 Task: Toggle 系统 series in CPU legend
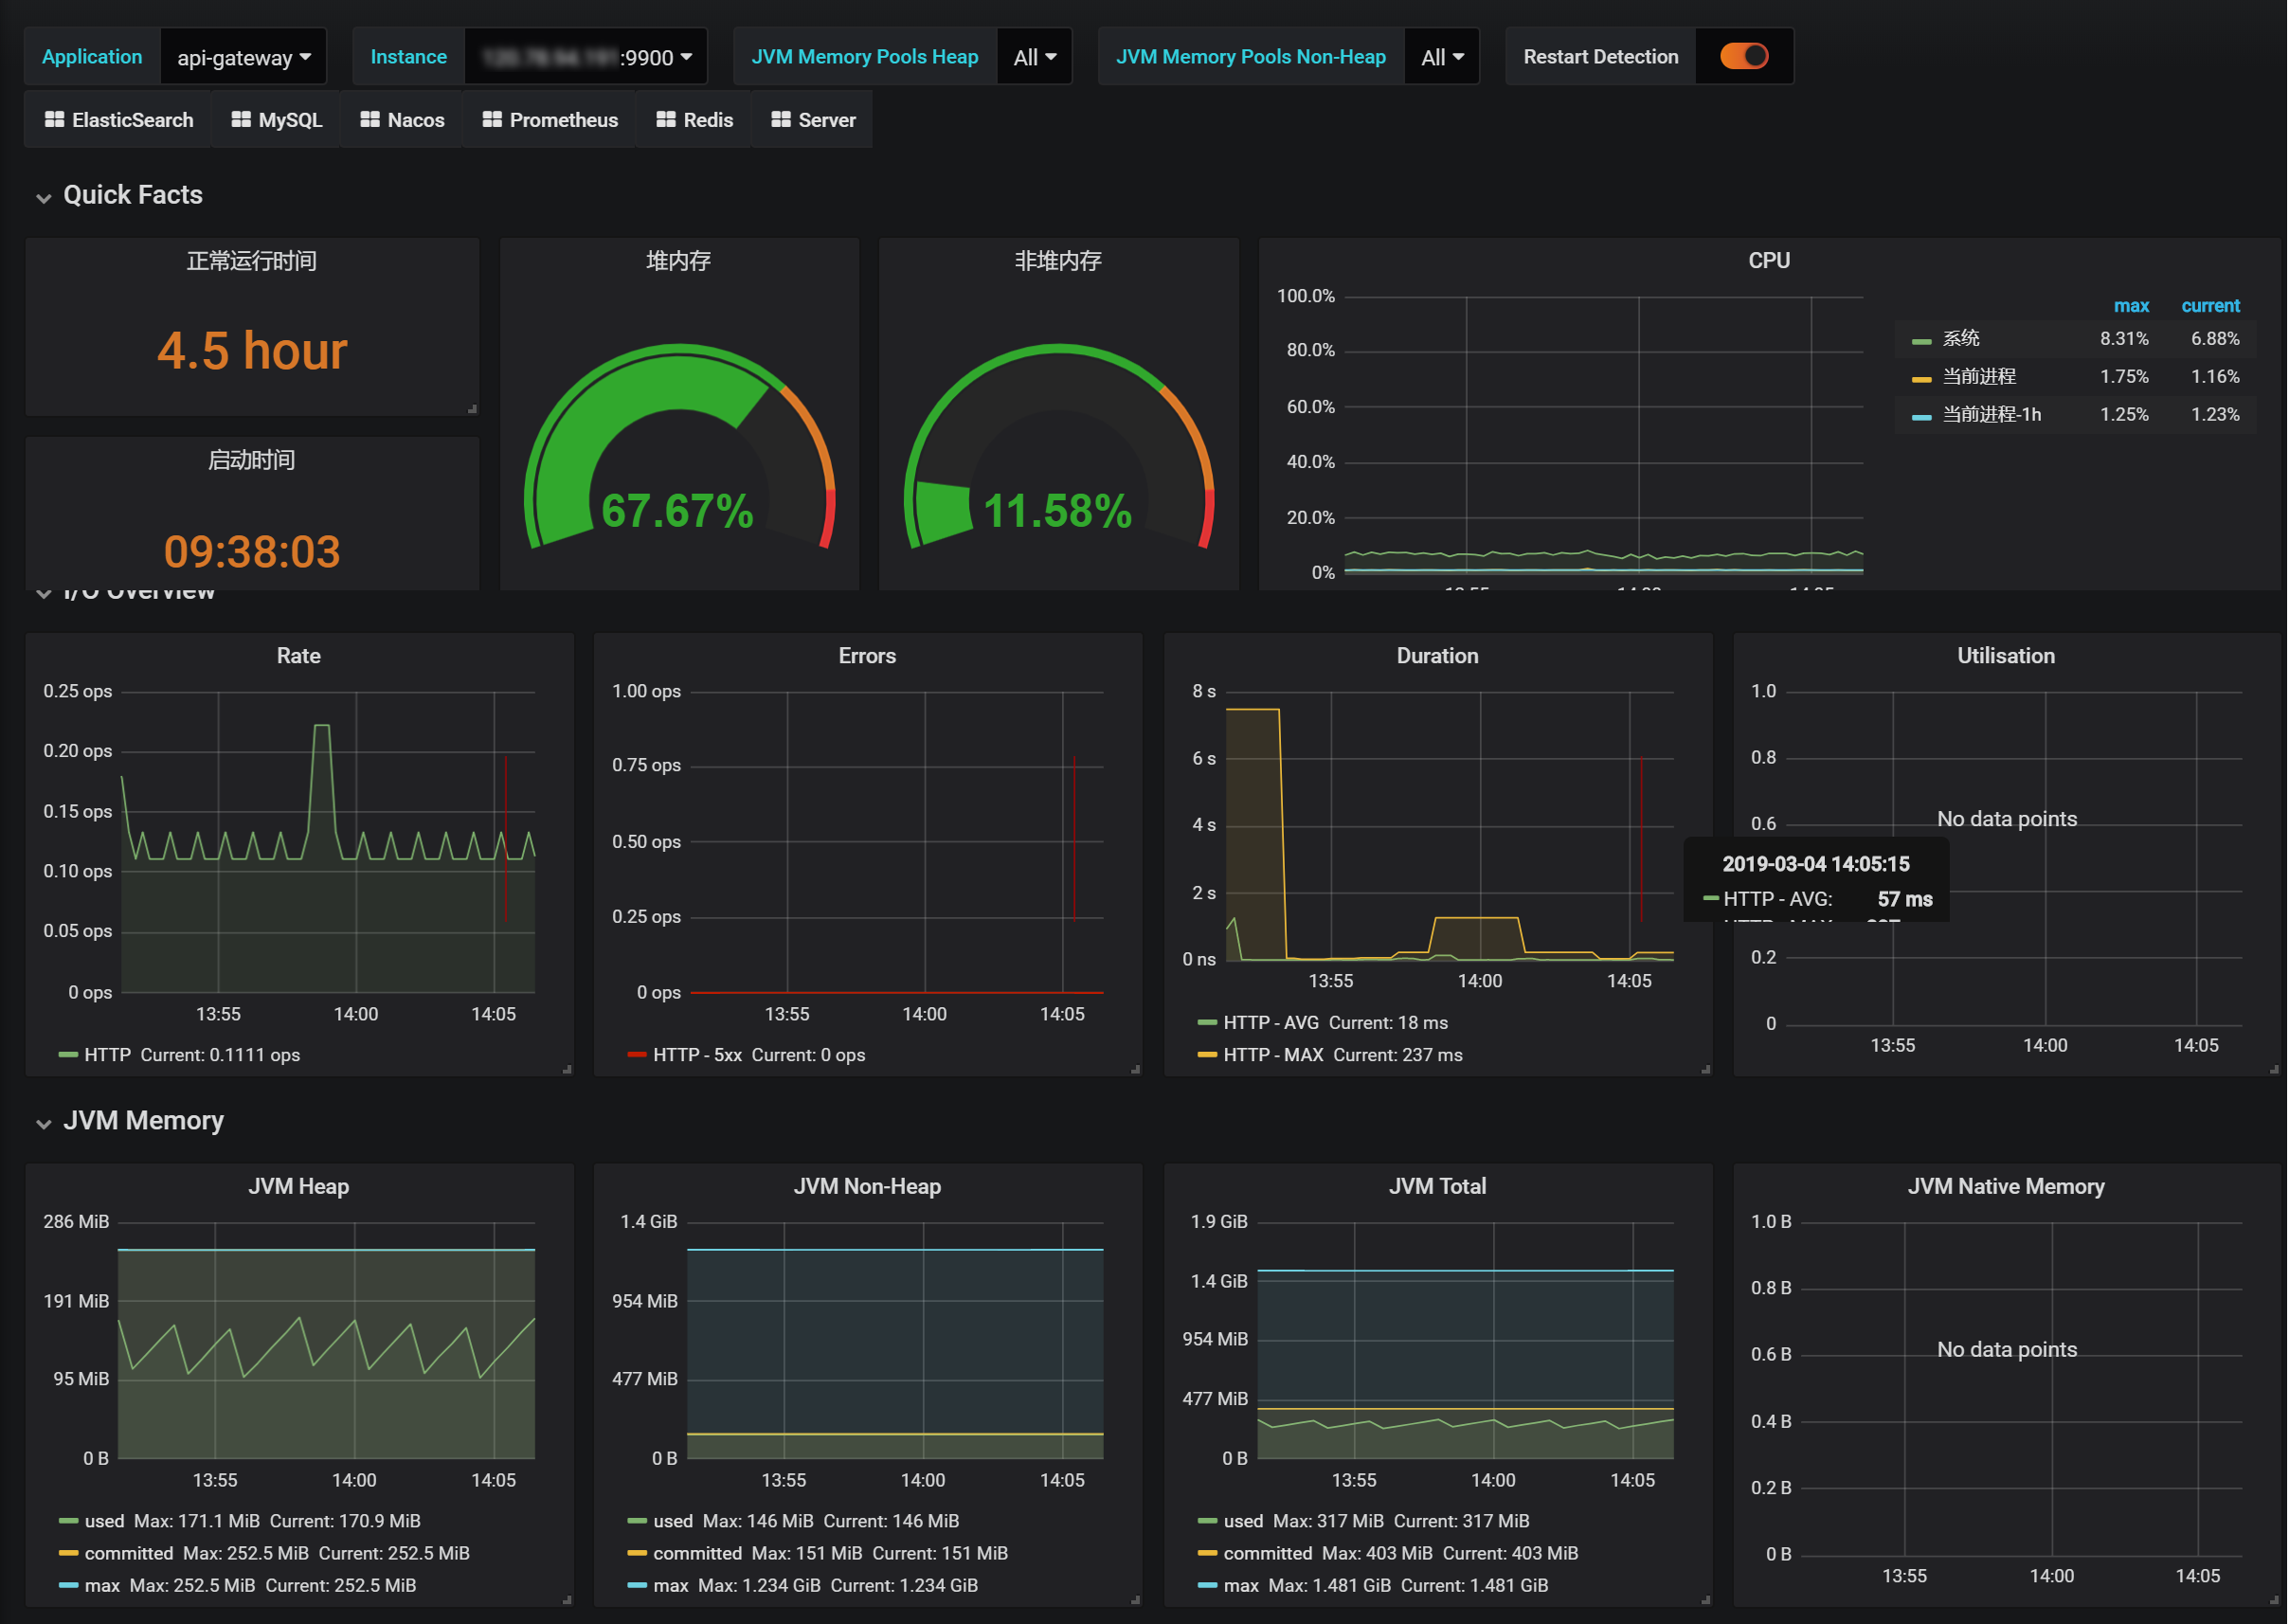point(1960,339)
